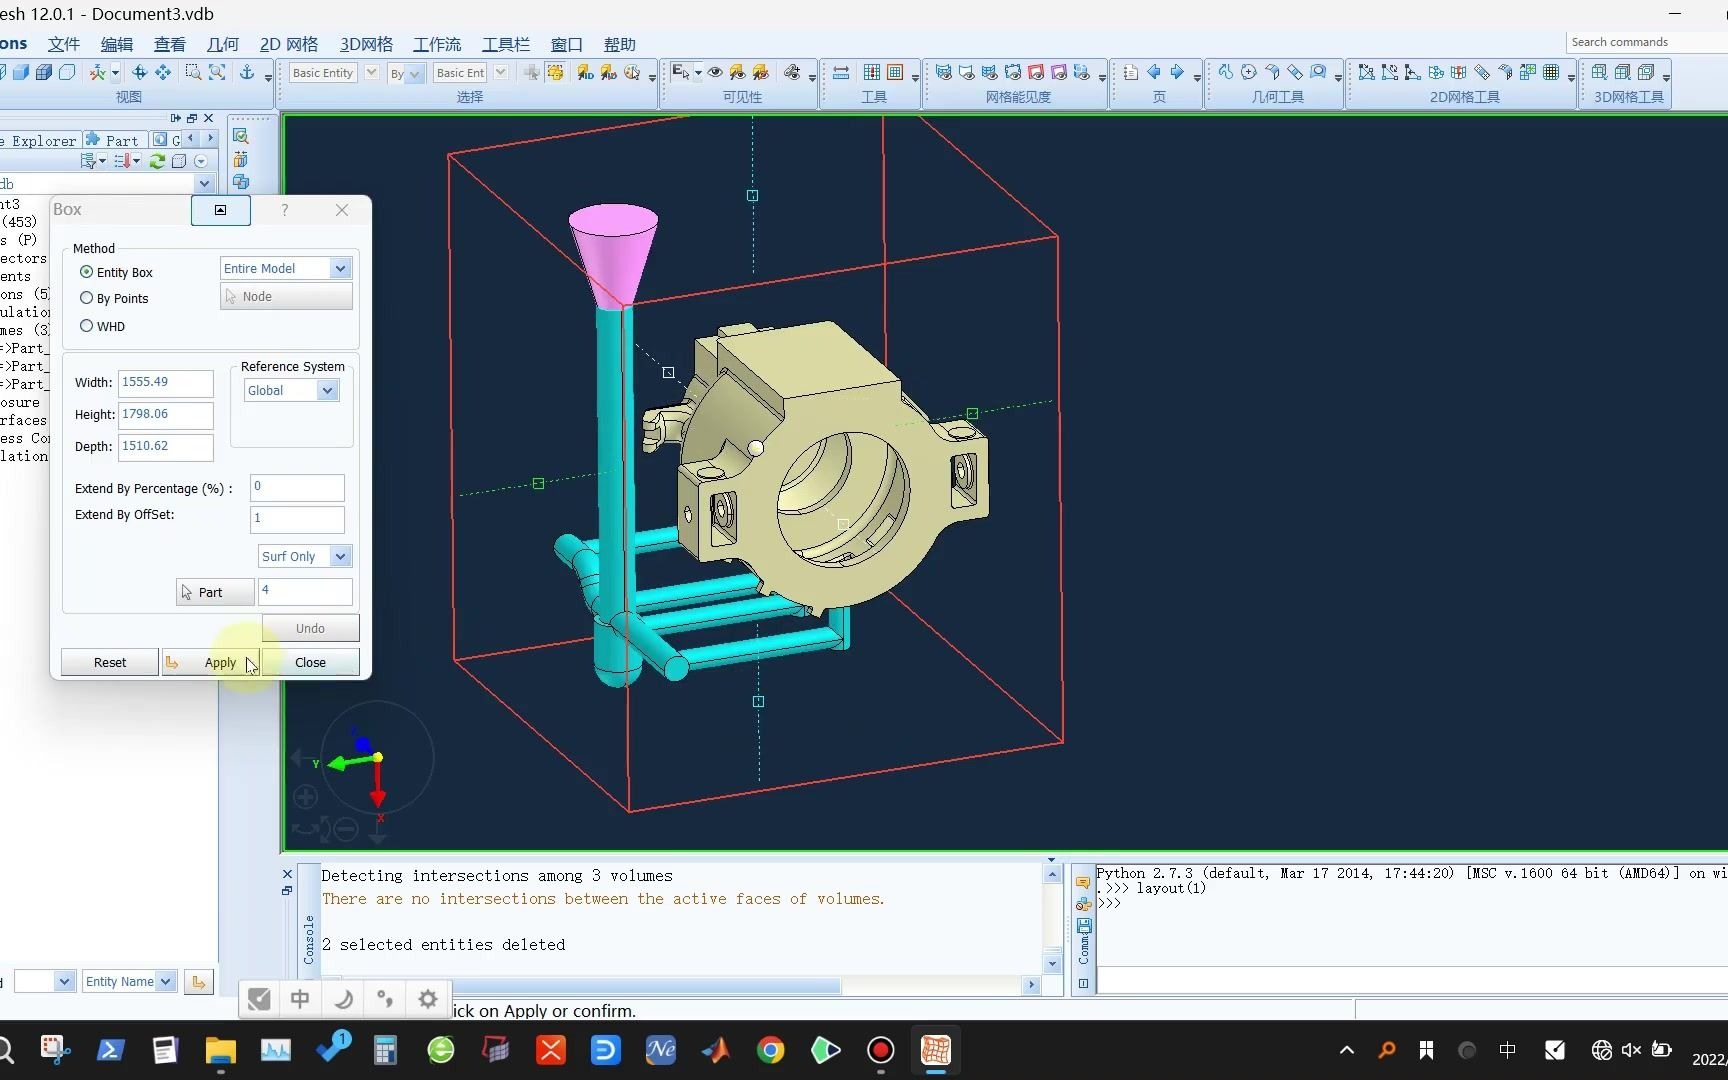Image resolution: width=1728 pixels, height=1080 pixels.
Task: Open the Surf Only dropdown
Action: point(340,556)
